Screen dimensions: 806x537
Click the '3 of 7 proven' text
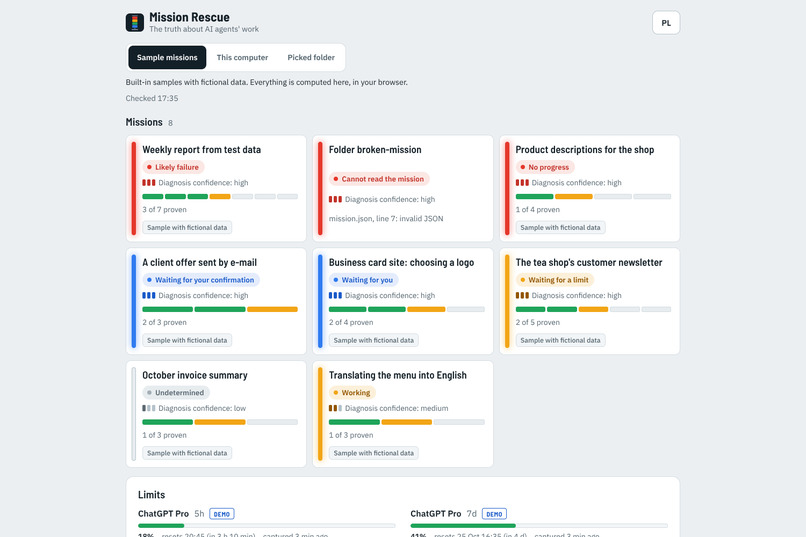(x=164, y=210)
